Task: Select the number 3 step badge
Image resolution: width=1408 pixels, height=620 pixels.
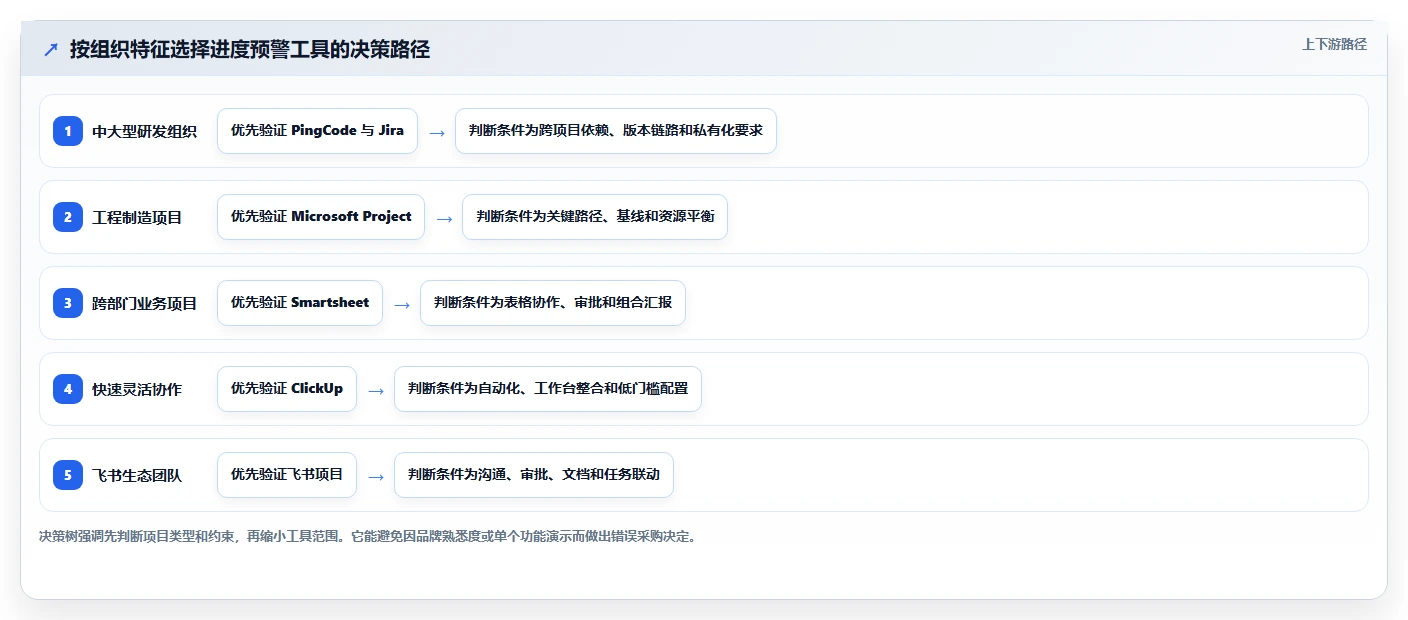Action: point(68,303)
